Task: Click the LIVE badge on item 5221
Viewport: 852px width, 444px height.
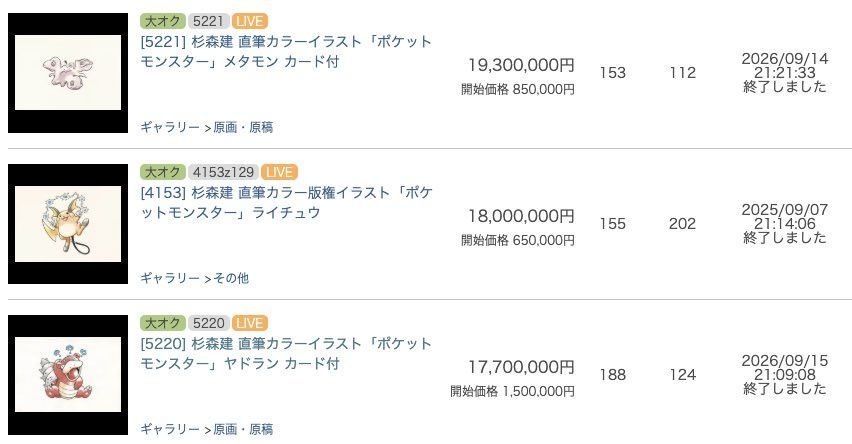Action: coord(249,21)
